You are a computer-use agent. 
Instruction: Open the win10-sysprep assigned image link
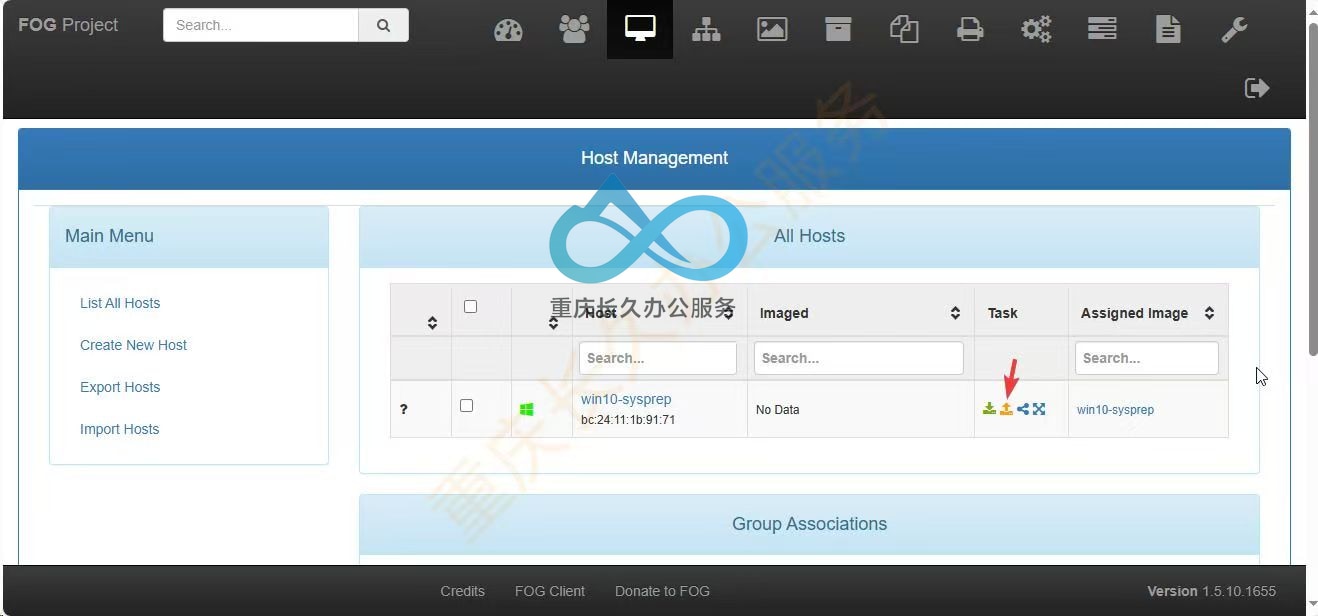click(1115, 410)
